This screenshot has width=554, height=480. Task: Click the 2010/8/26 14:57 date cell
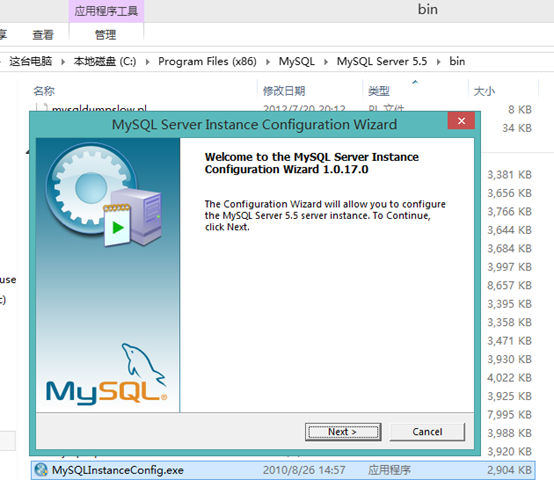tap(304, 470)
